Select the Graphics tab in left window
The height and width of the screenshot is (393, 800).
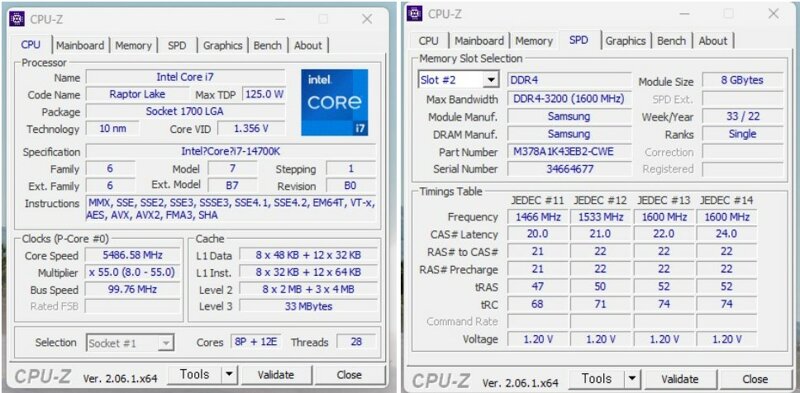pyautogui.click(x=222, y=45)
